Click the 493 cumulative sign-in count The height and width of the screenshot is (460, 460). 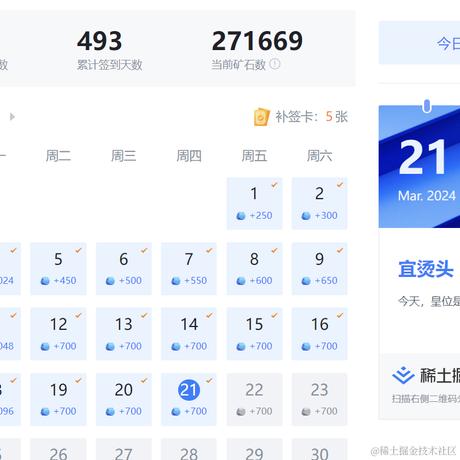[x=99, y=41]
